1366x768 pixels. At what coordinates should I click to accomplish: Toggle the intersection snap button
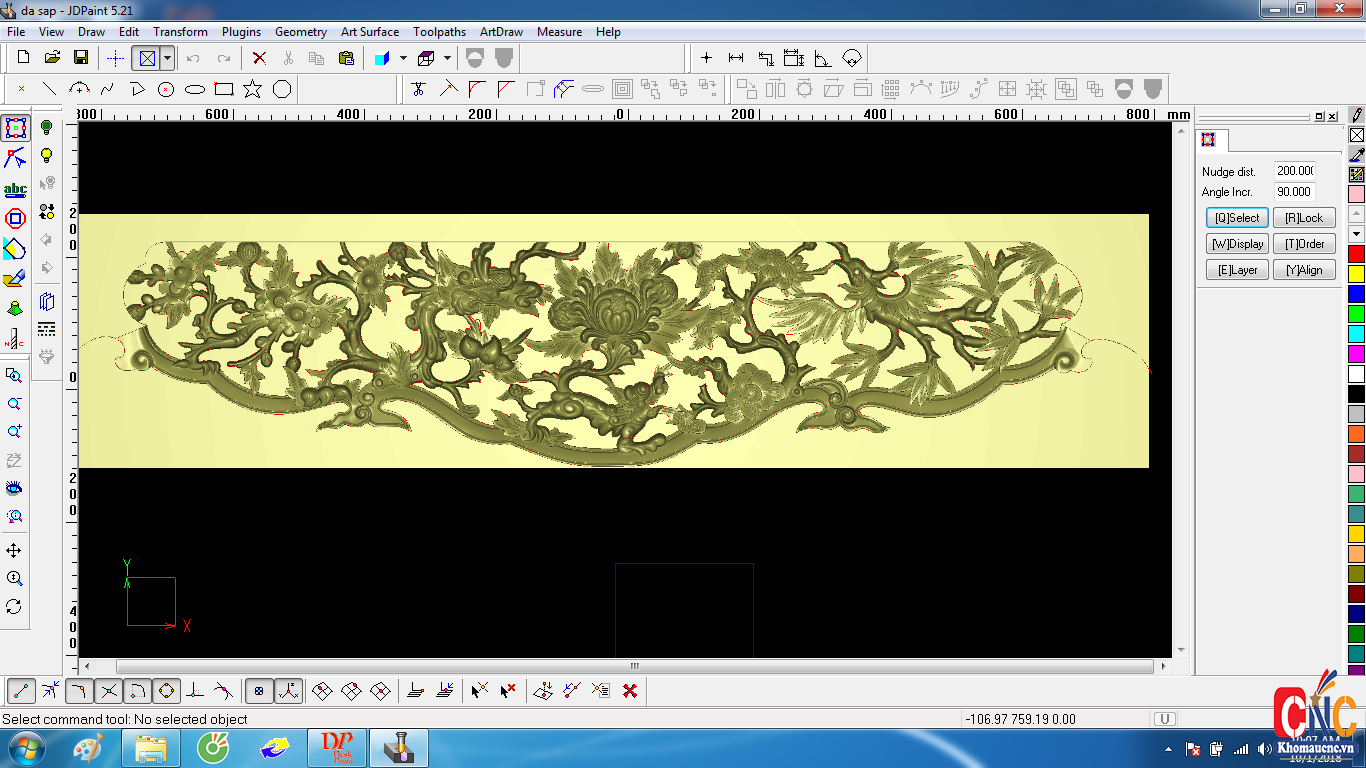point(109,690)
